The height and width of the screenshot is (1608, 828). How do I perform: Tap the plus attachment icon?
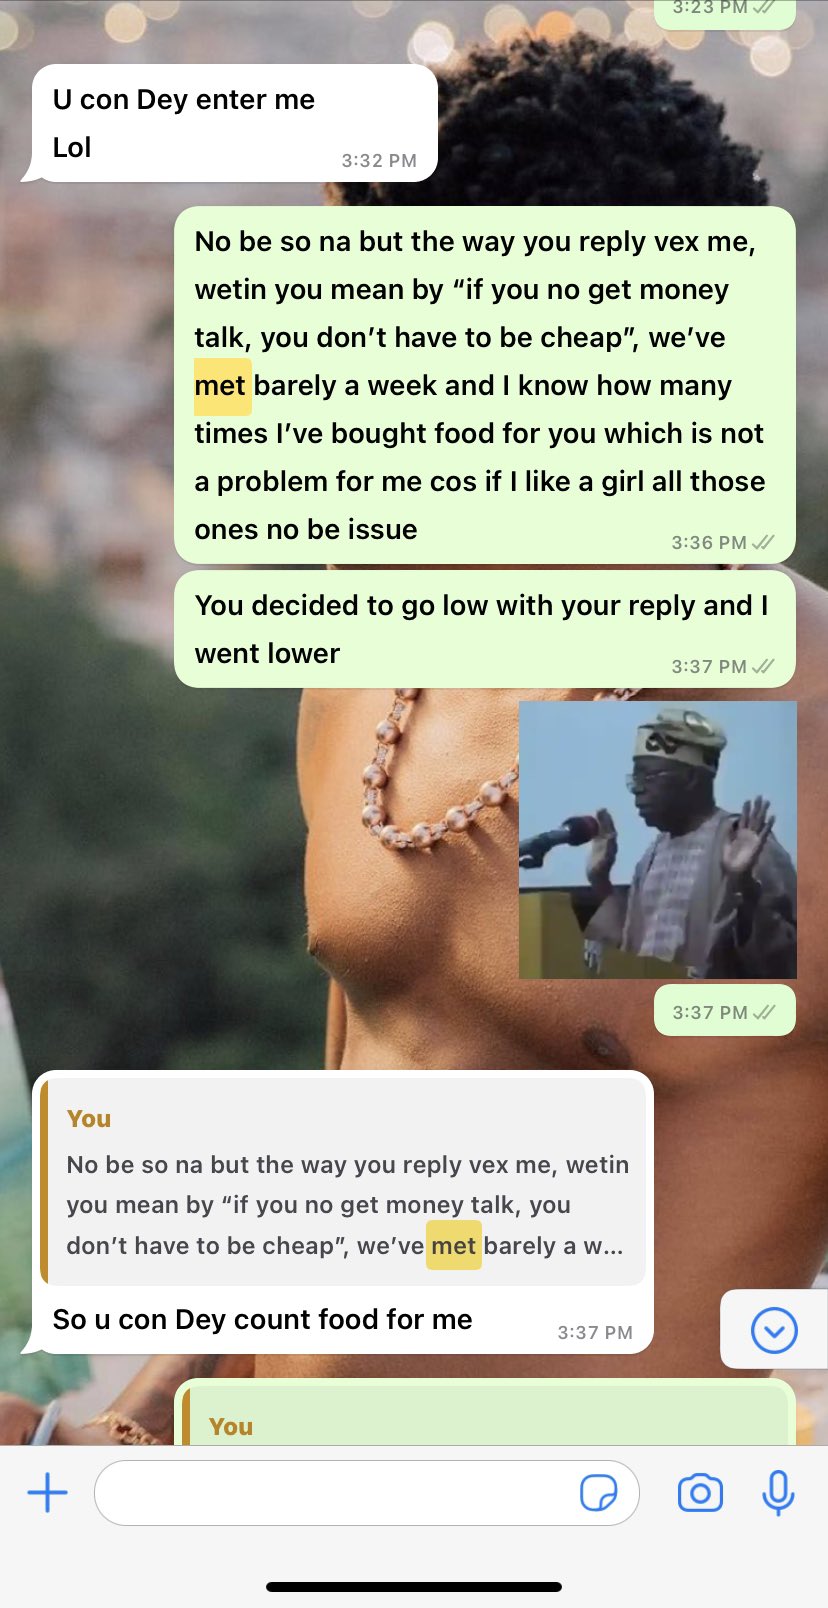point(47,1493)
